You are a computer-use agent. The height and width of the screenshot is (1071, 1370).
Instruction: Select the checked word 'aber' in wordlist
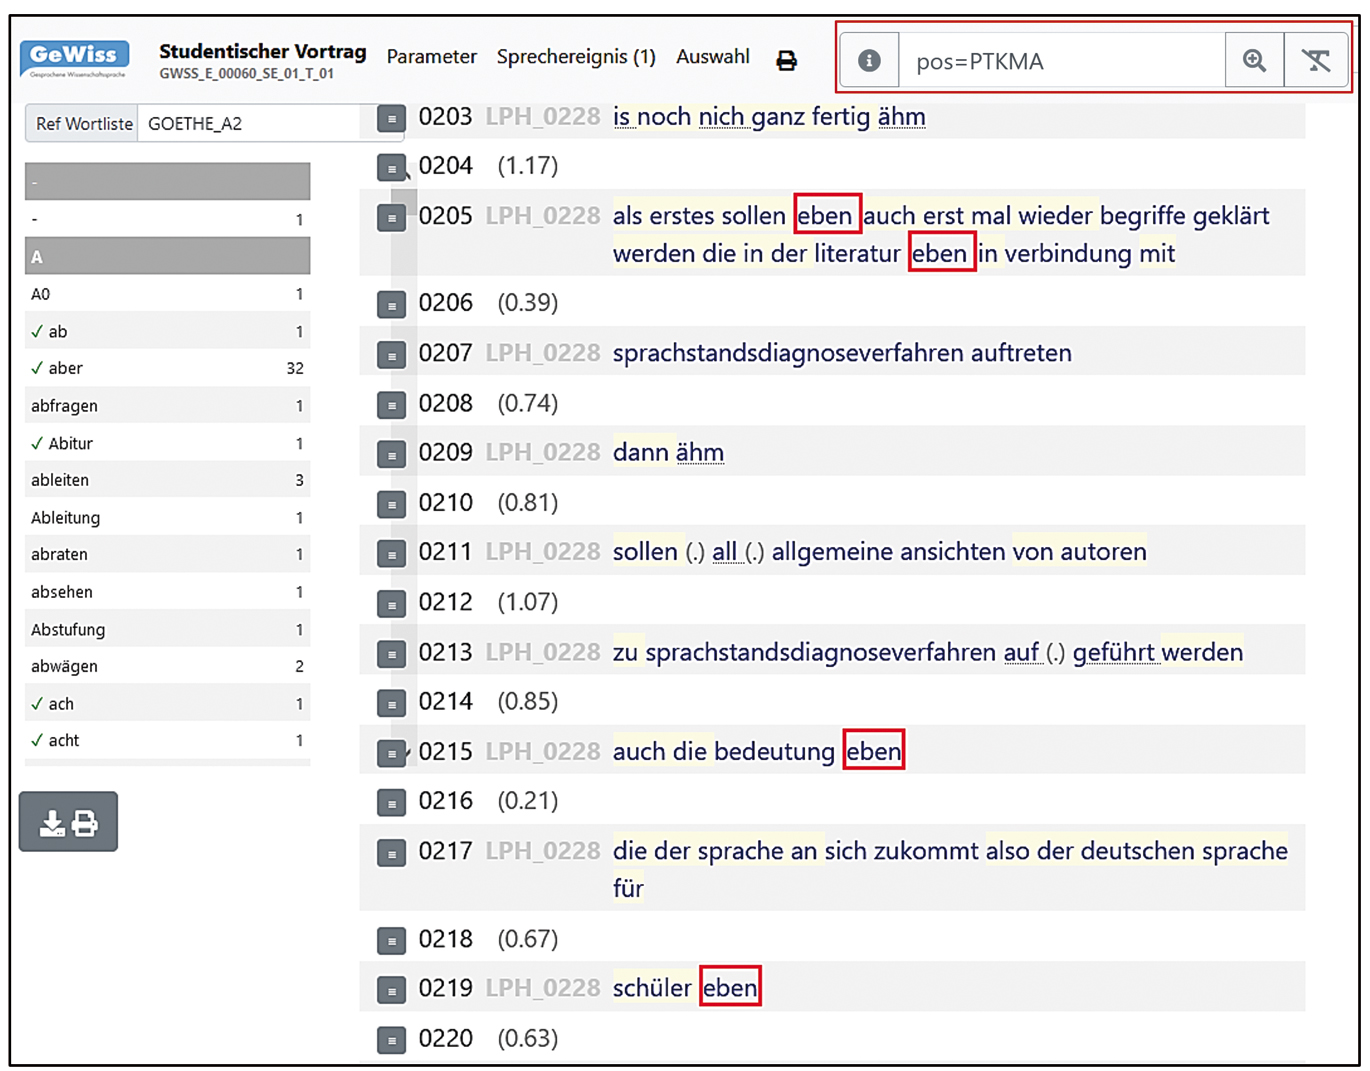[x=65, y=368]
